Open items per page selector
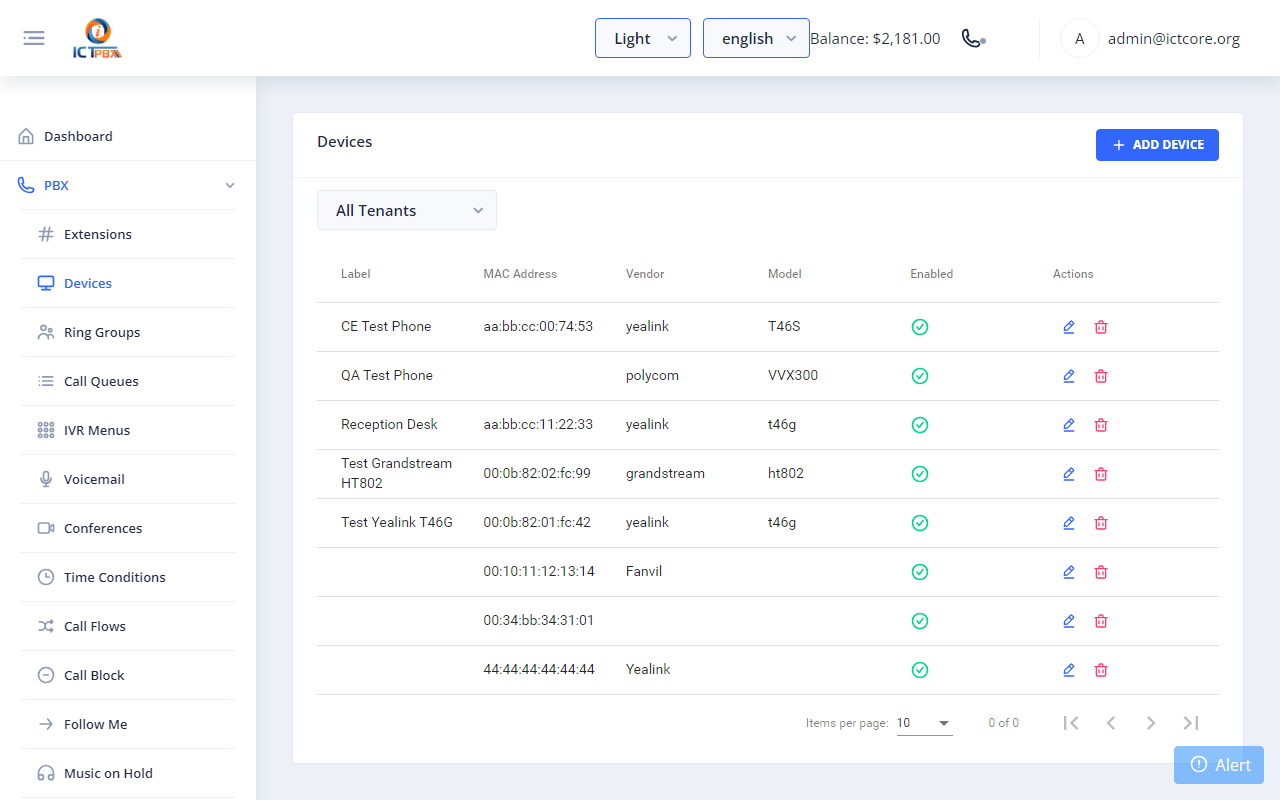 pos(924,723)
